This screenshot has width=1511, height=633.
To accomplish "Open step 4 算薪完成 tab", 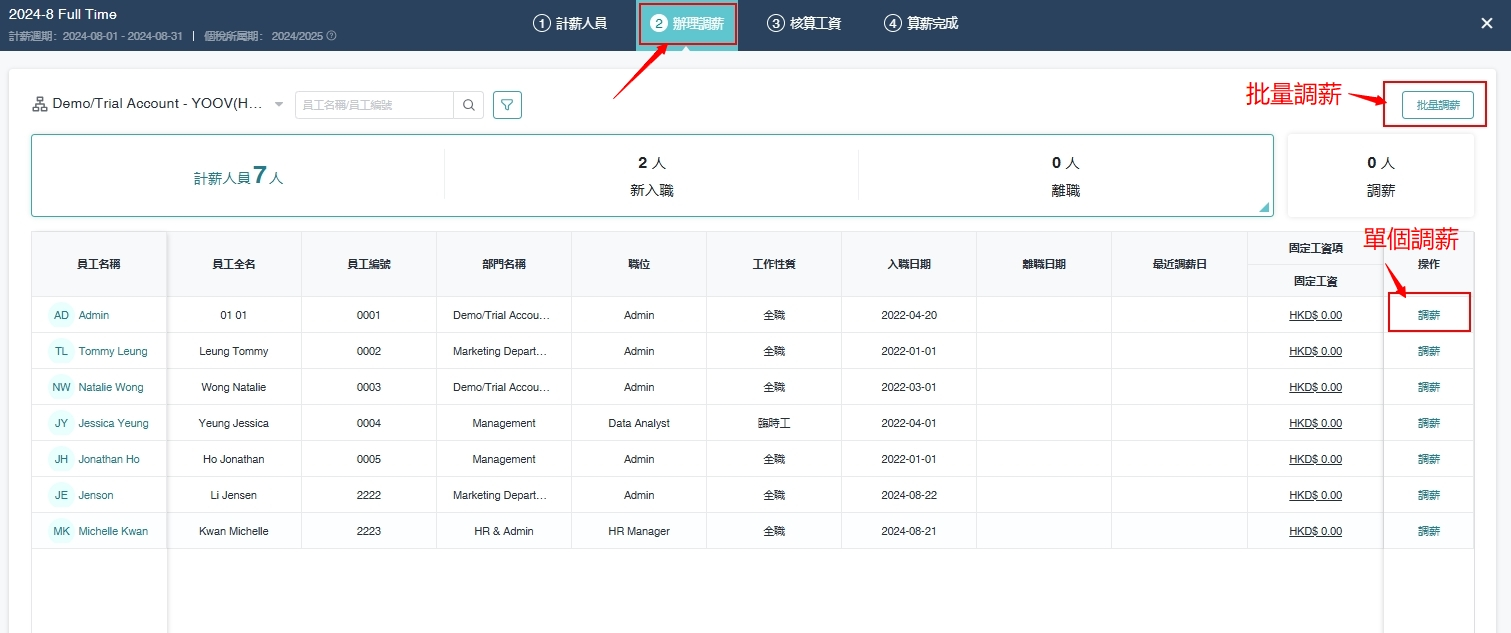I will (x=921, y=24).
